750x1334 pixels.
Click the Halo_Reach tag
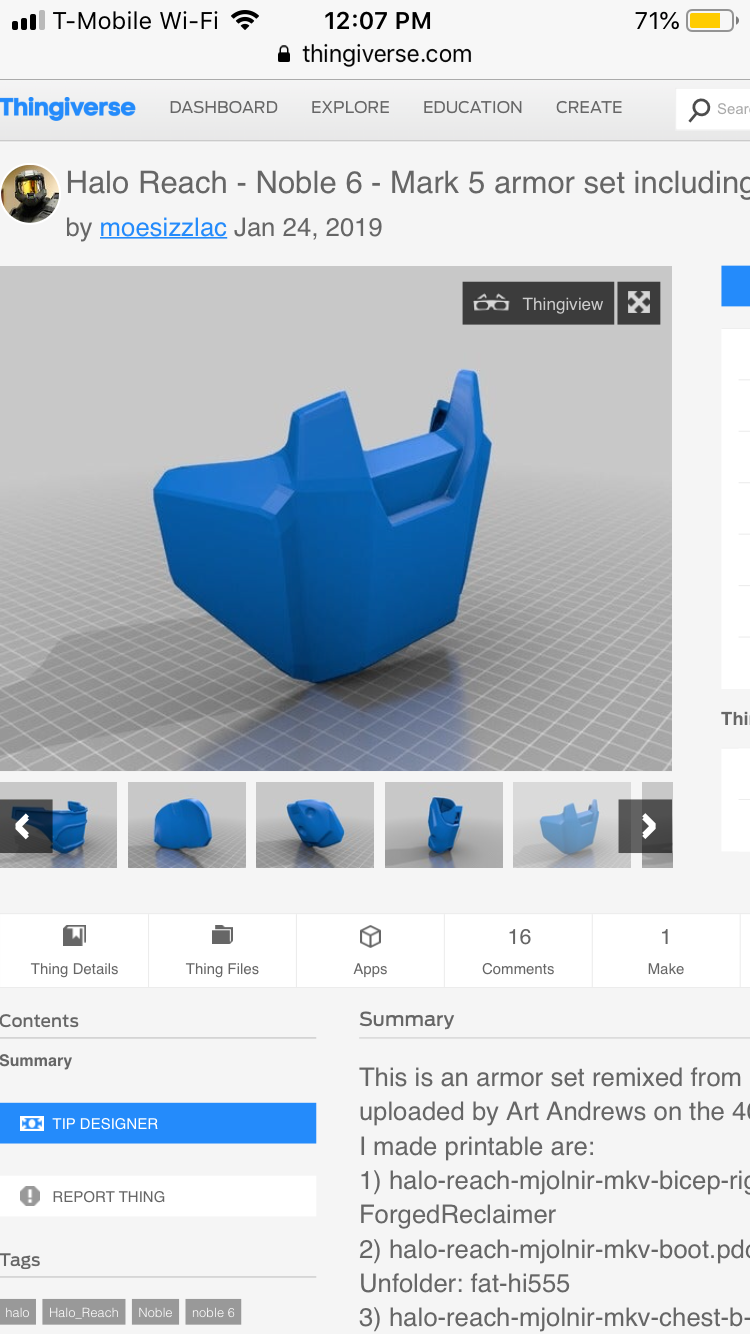point(84,1312)
